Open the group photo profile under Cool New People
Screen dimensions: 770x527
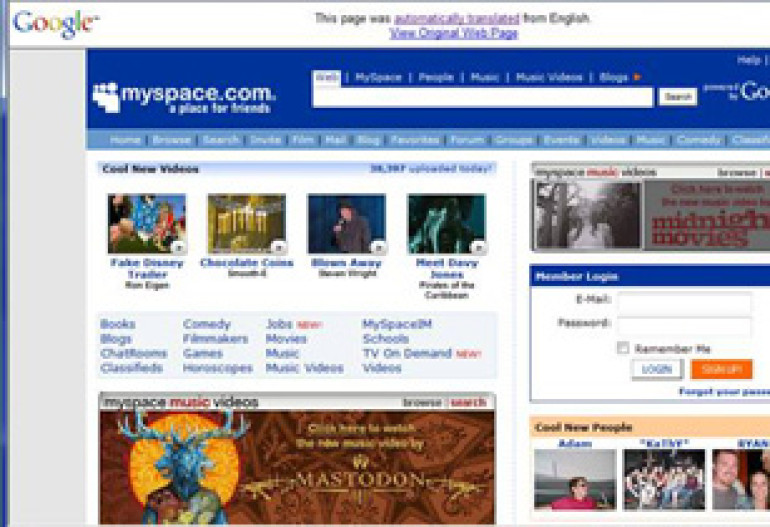point(663,479)
